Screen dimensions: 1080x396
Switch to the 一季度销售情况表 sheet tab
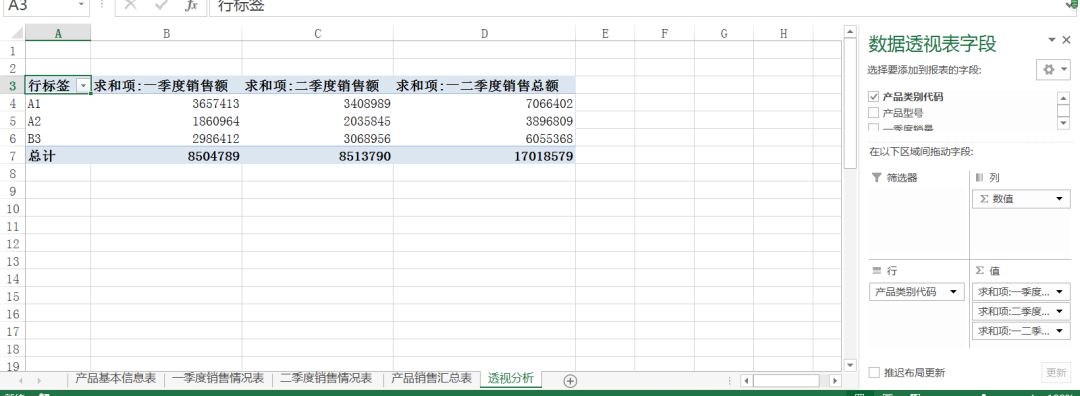coord(218,378)
